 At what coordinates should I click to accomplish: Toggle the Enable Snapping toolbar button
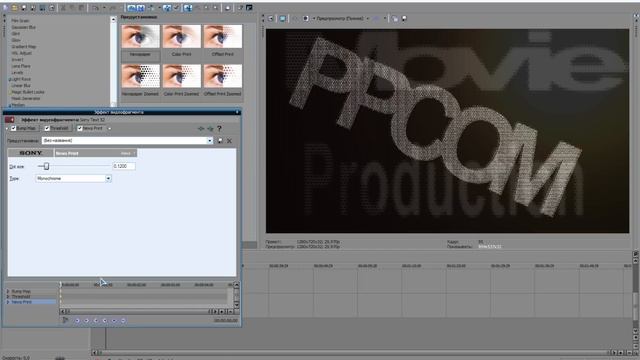pos(131,8)
